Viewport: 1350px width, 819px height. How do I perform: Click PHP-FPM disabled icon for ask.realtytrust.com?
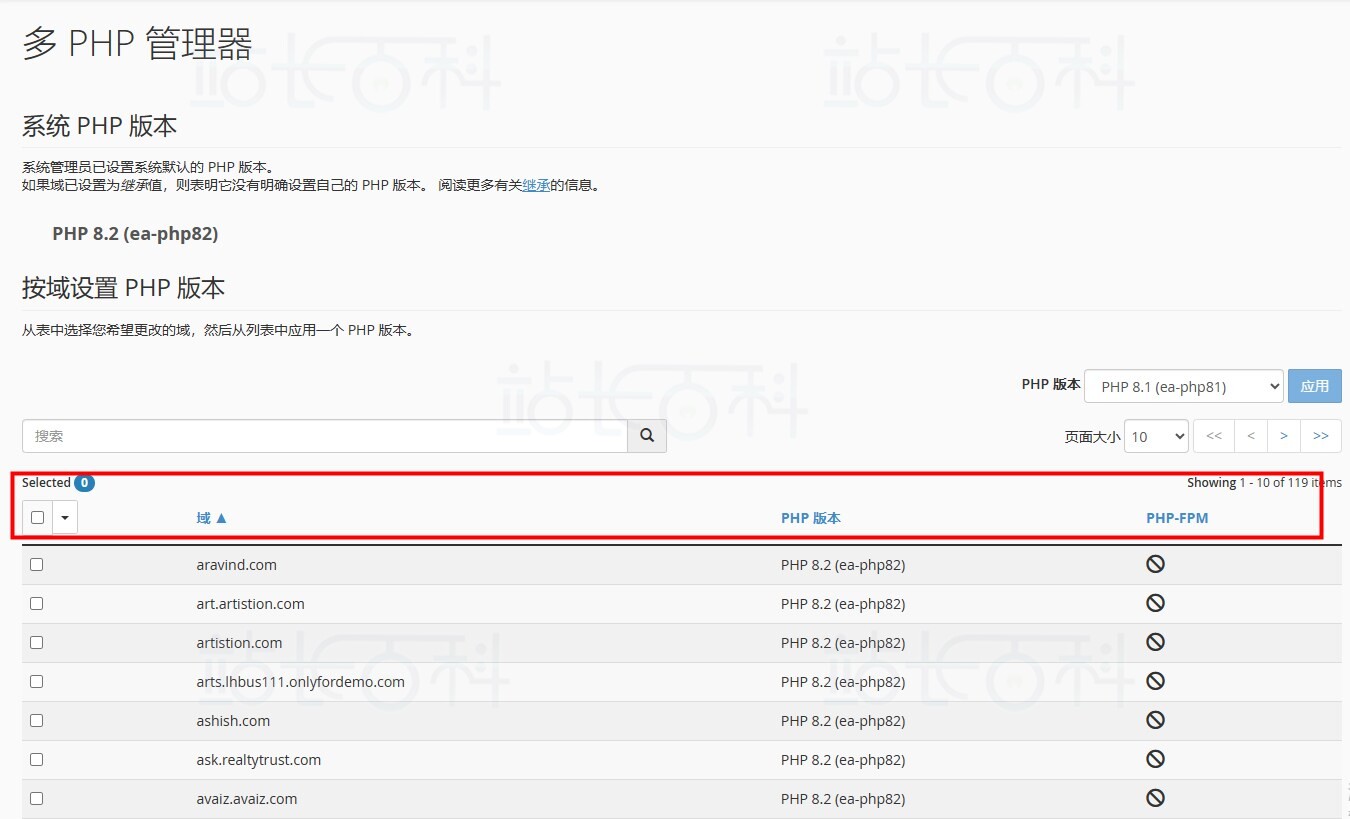(x=1155, y=759)
